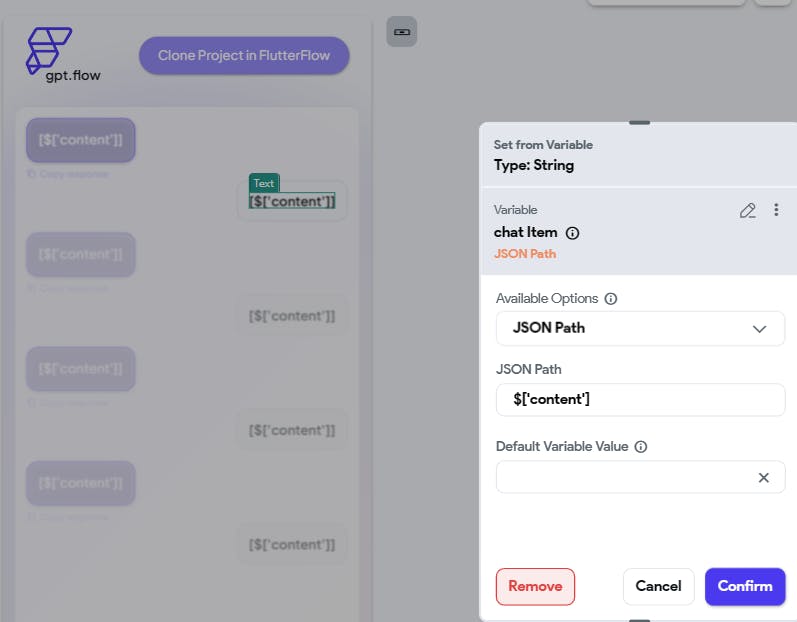The width and height of the screenshot is (797, 622).
Task: Click the small widget icon above the canvas
Action: (x=402, y=32)
